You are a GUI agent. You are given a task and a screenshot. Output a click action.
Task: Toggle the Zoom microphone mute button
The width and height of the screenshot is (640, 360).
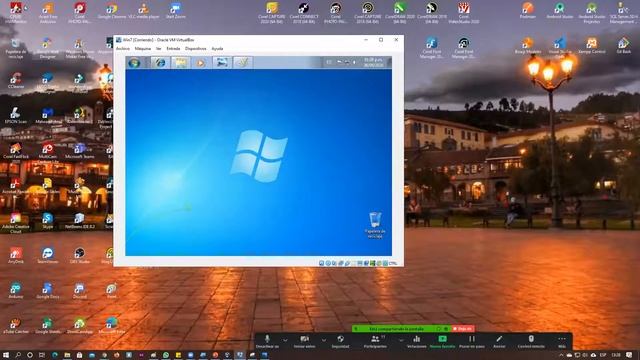click(267, 342)
